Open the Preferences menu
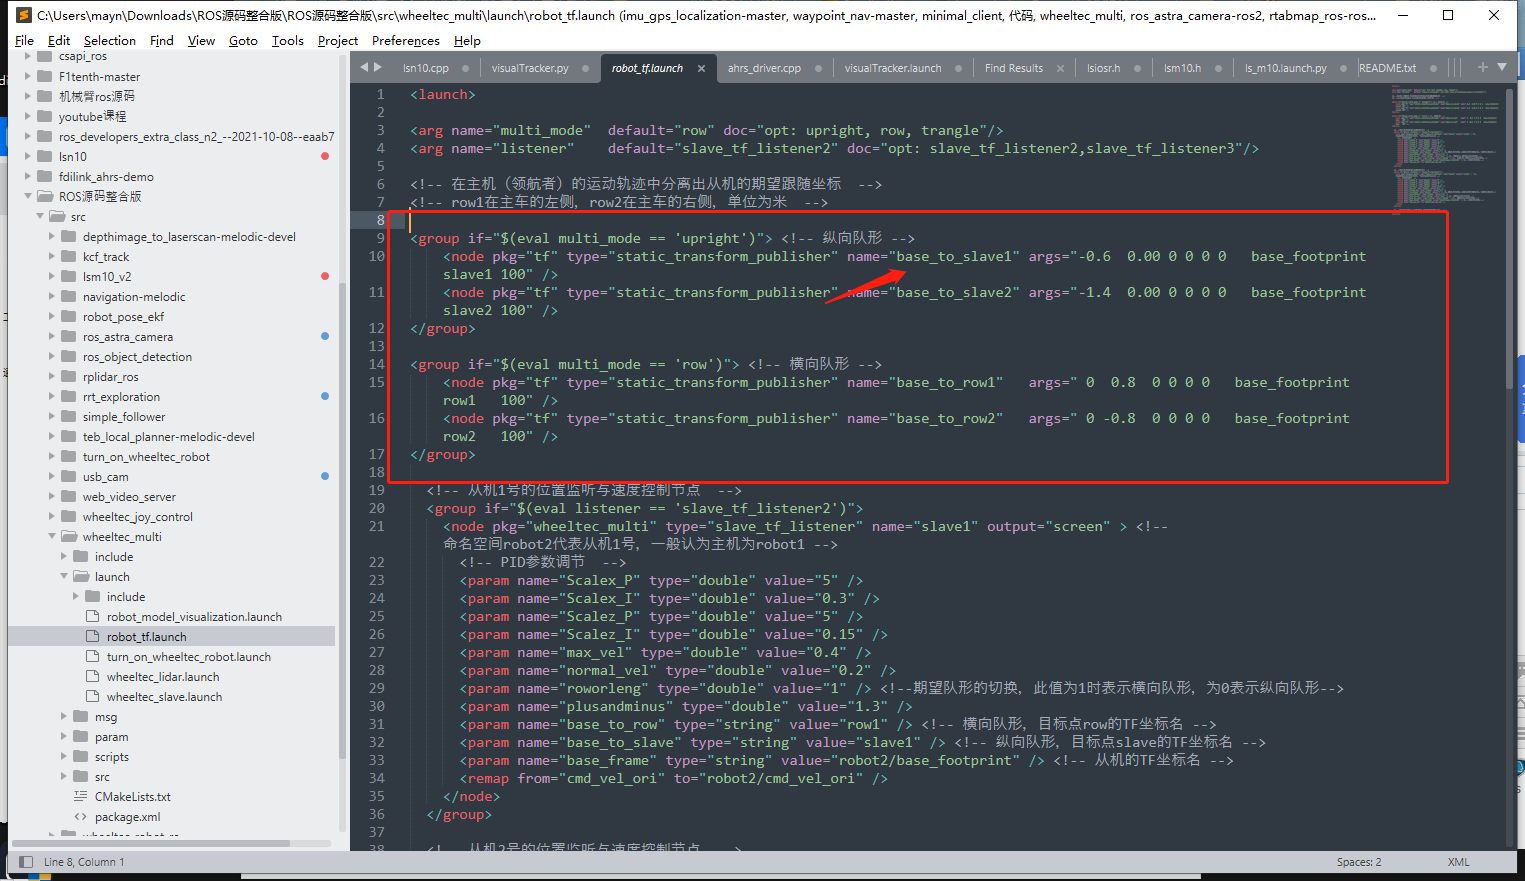The width and height of the screenshot is (1525, 881). tap(406, 40)
